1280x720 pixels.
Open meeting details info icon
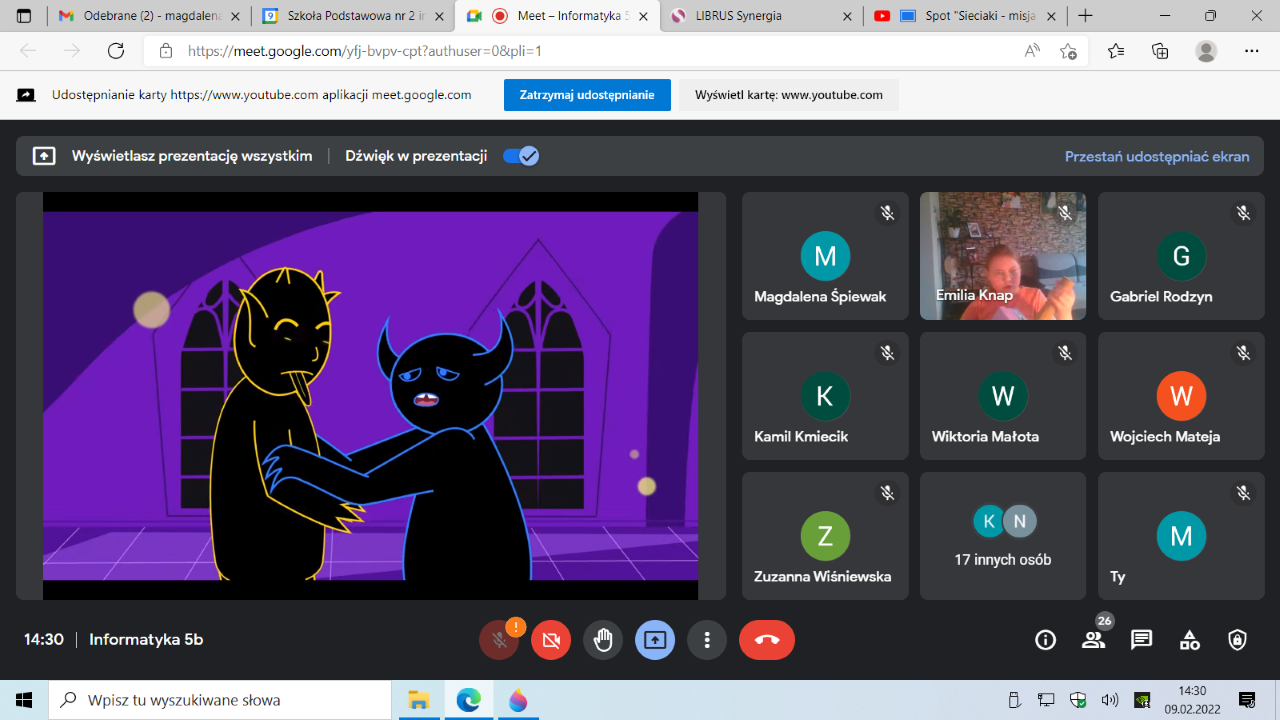[1045, 640]
